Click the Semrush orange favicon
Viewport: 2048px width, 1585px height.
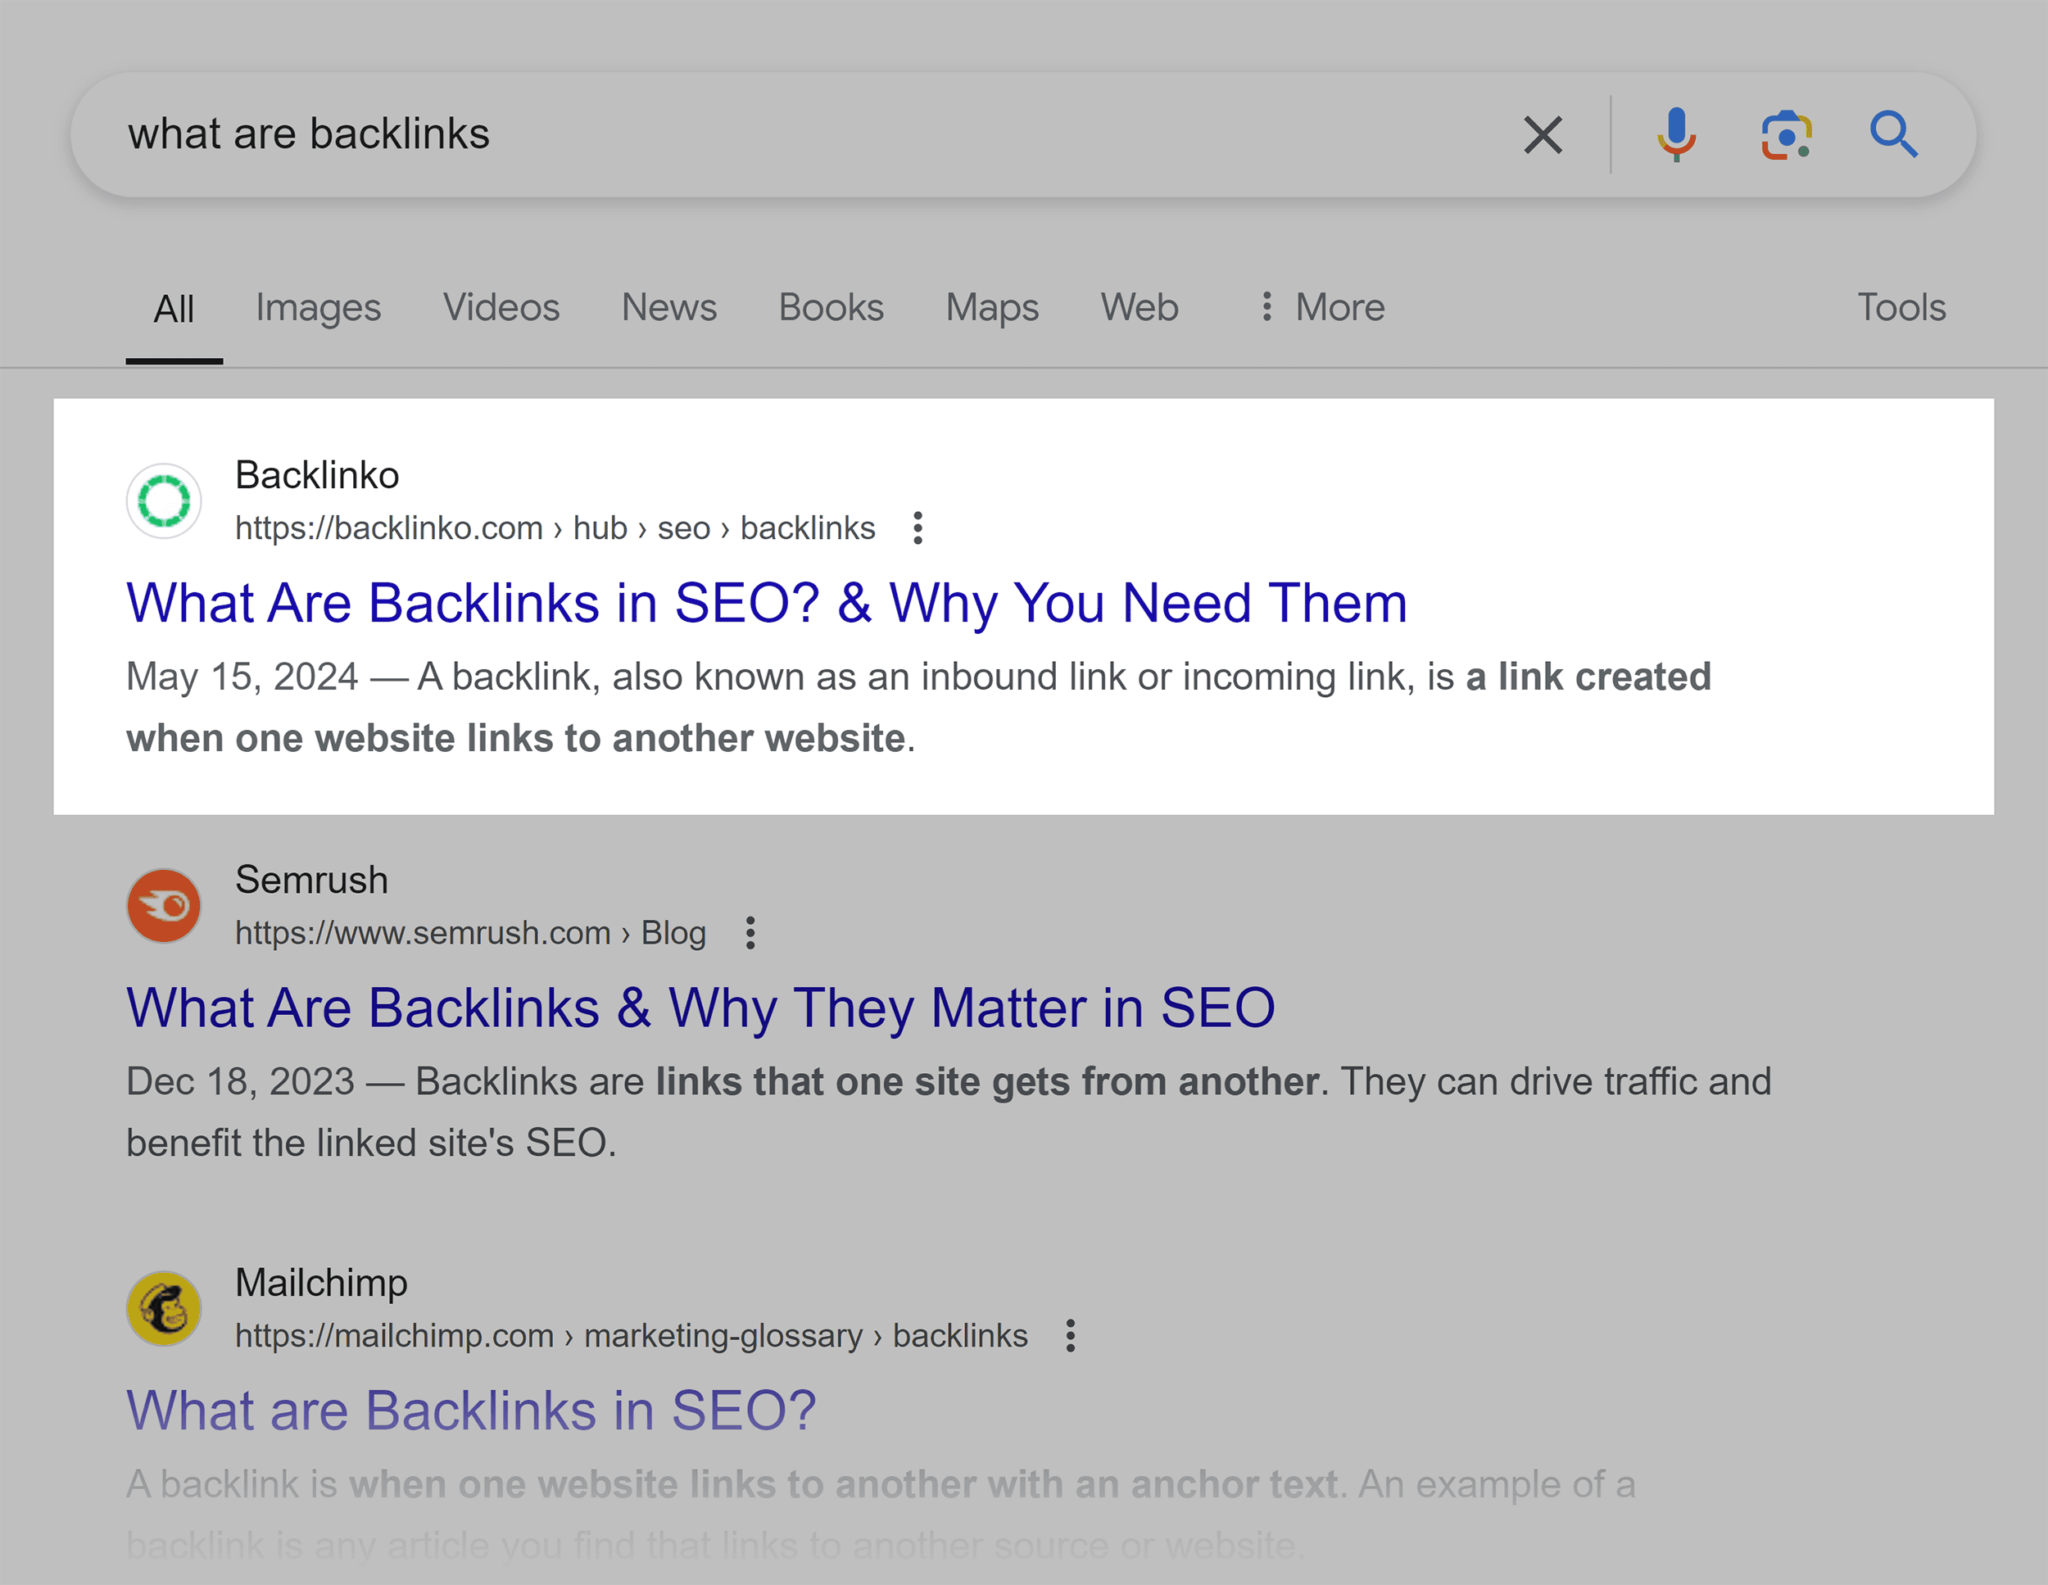164,906
